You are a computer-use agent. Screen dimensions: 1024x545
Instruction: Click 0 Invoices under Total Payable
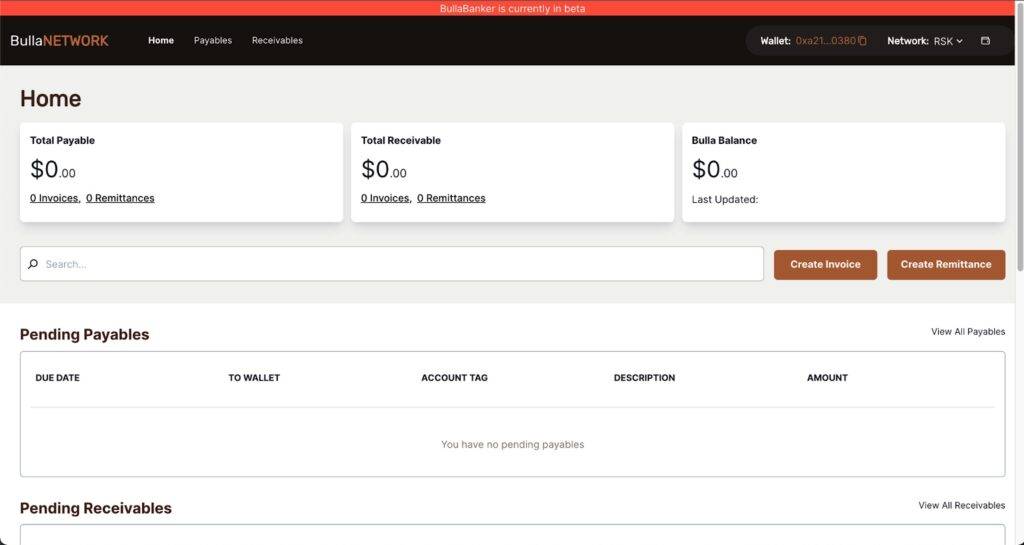(54, 198)
